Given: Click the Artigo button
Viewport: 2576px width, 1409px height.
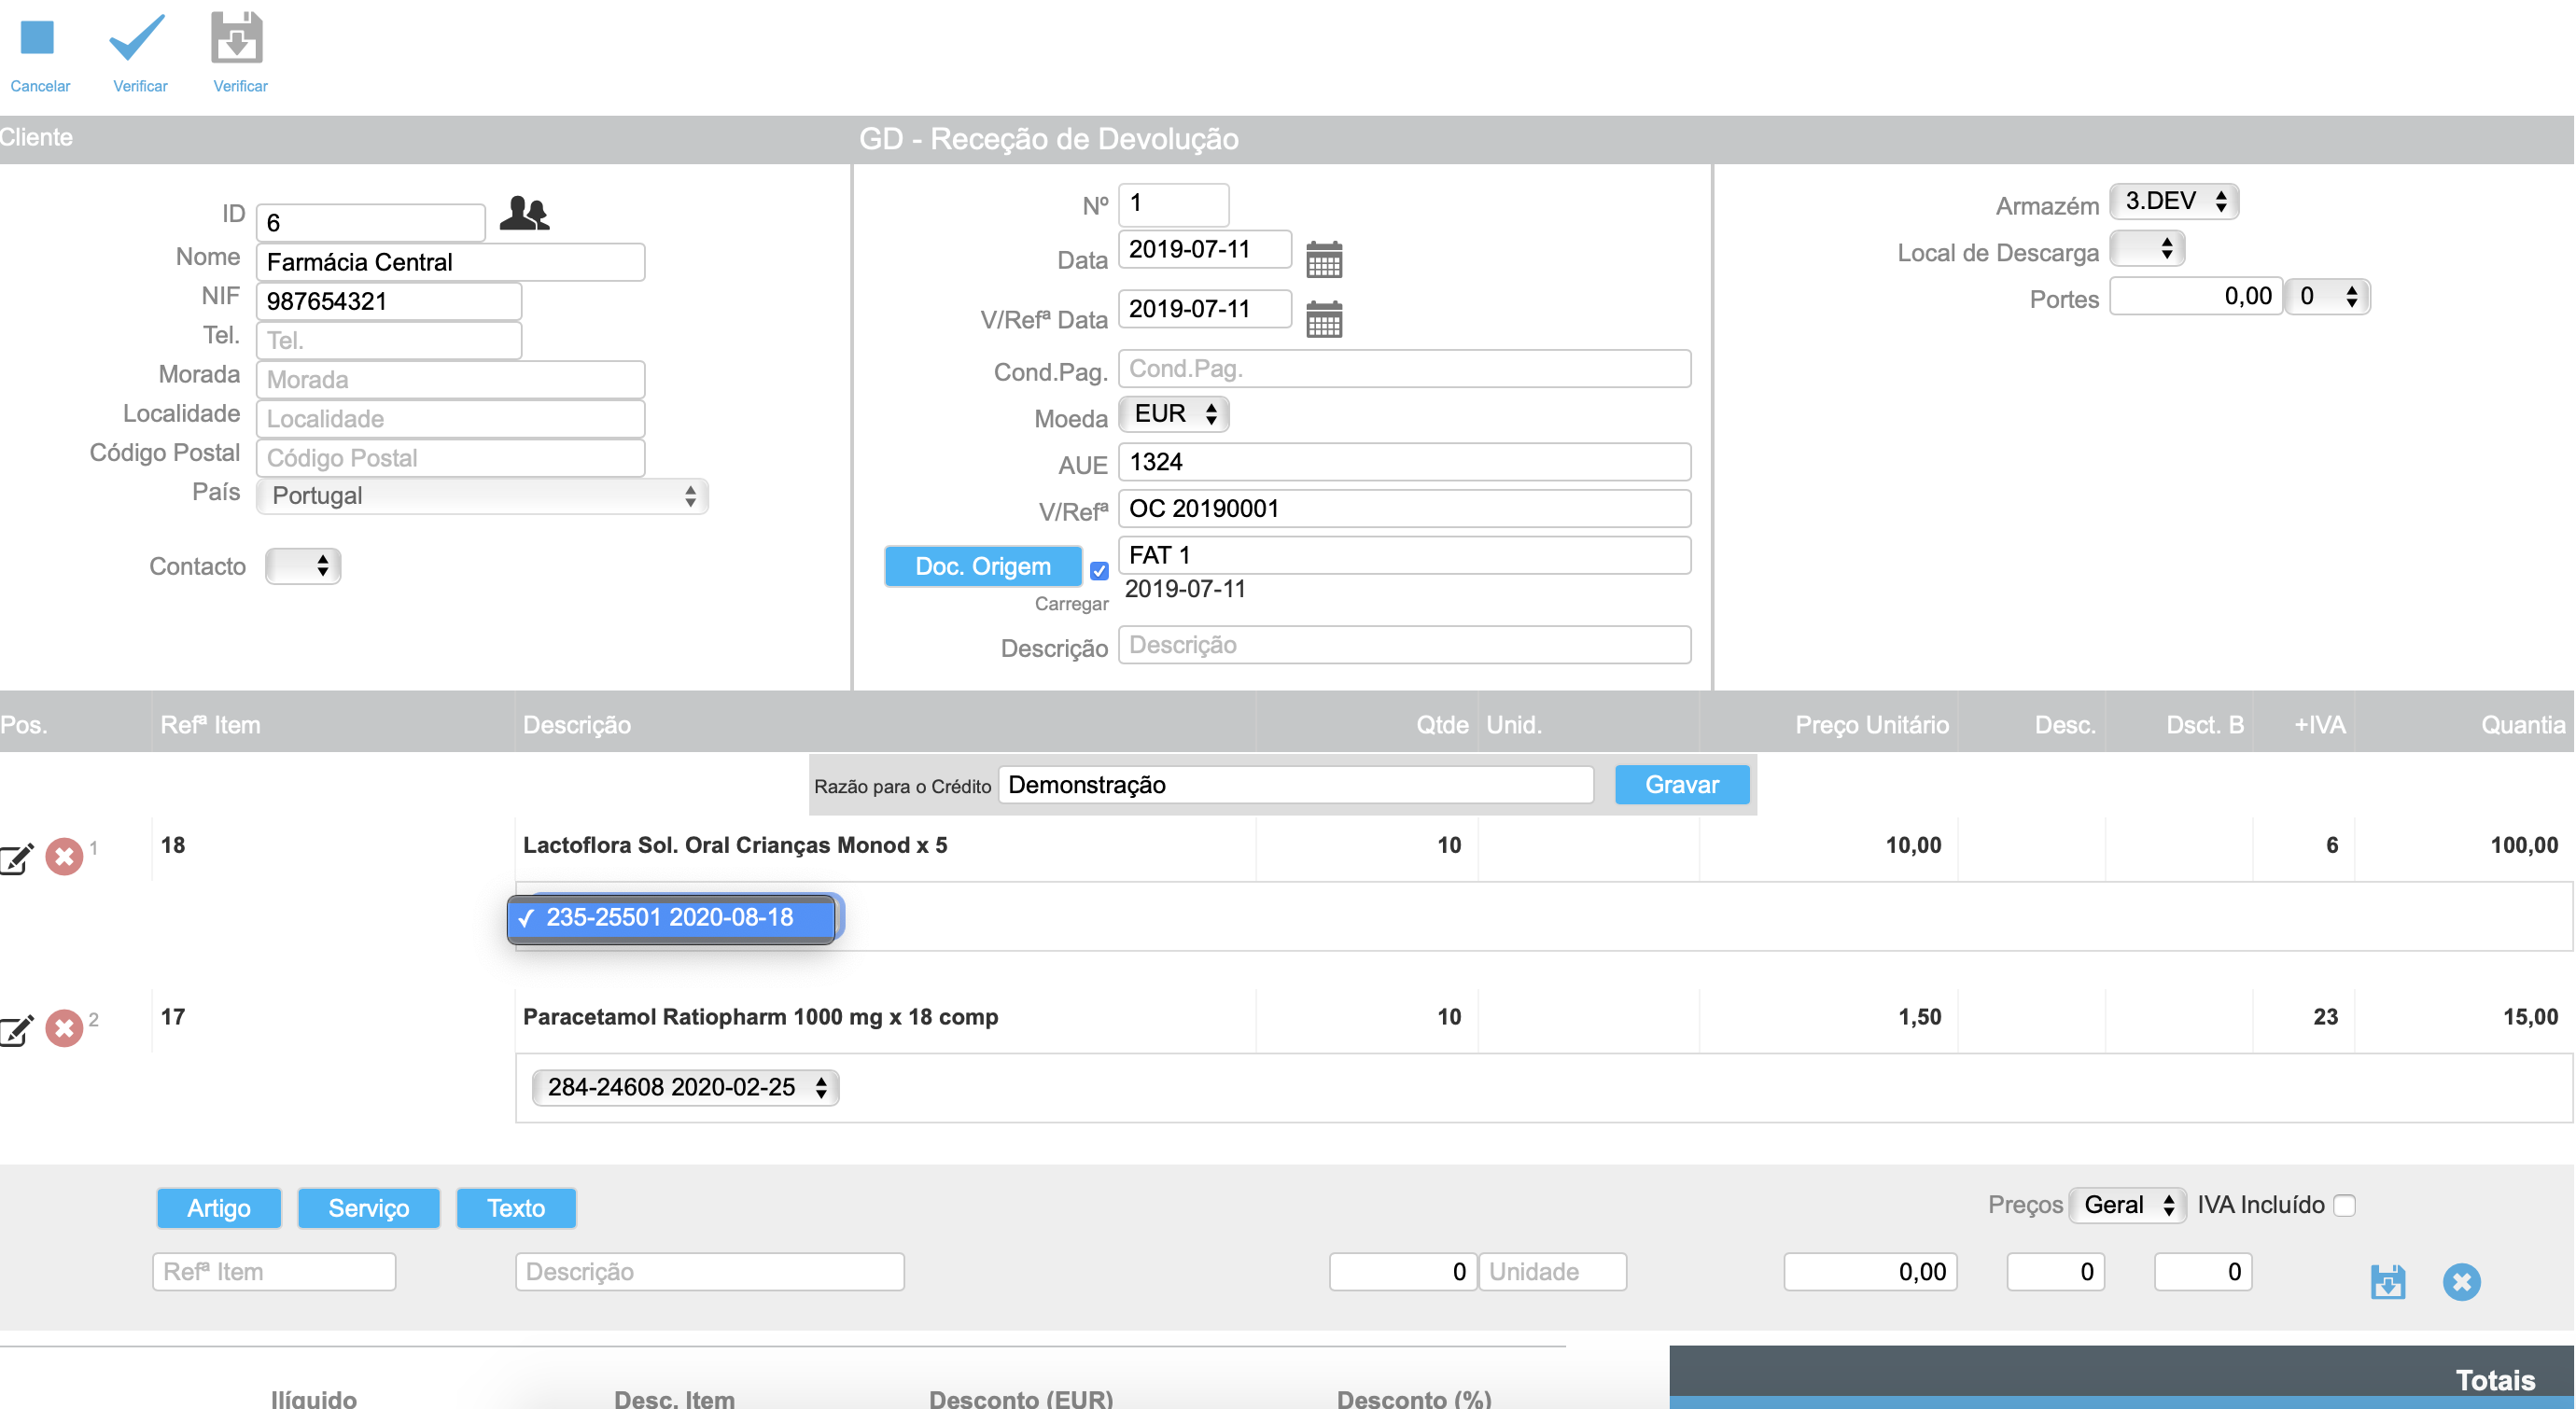Looking at the screenshot, I should 219,1208.
